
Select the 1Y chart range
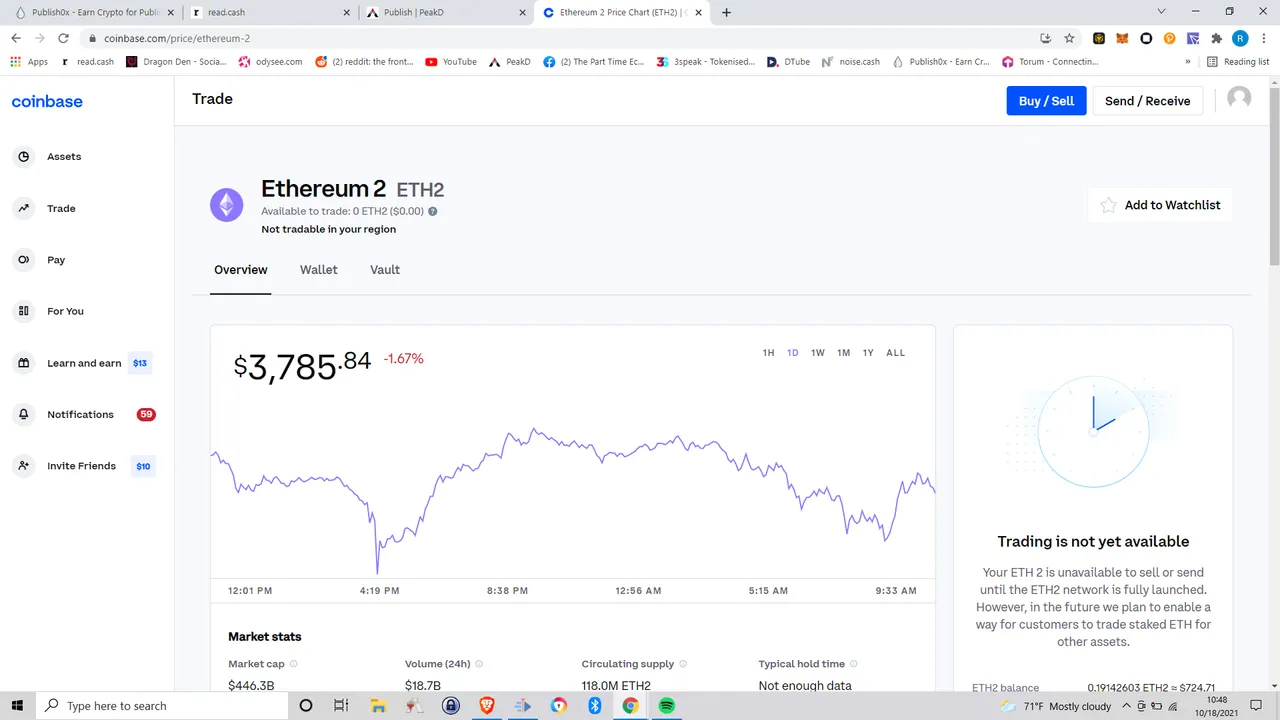click(x=868, y=353)
